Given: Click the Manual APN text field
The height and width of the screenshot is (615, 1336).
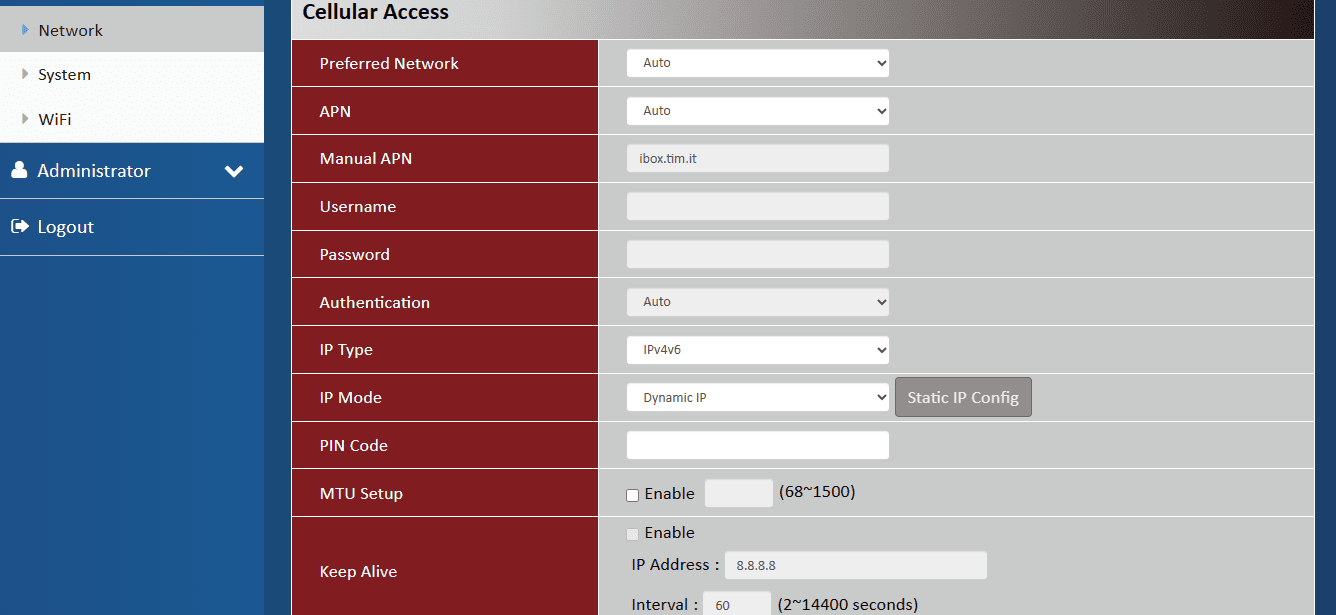Looking at the screenshot, I should 757,158.
